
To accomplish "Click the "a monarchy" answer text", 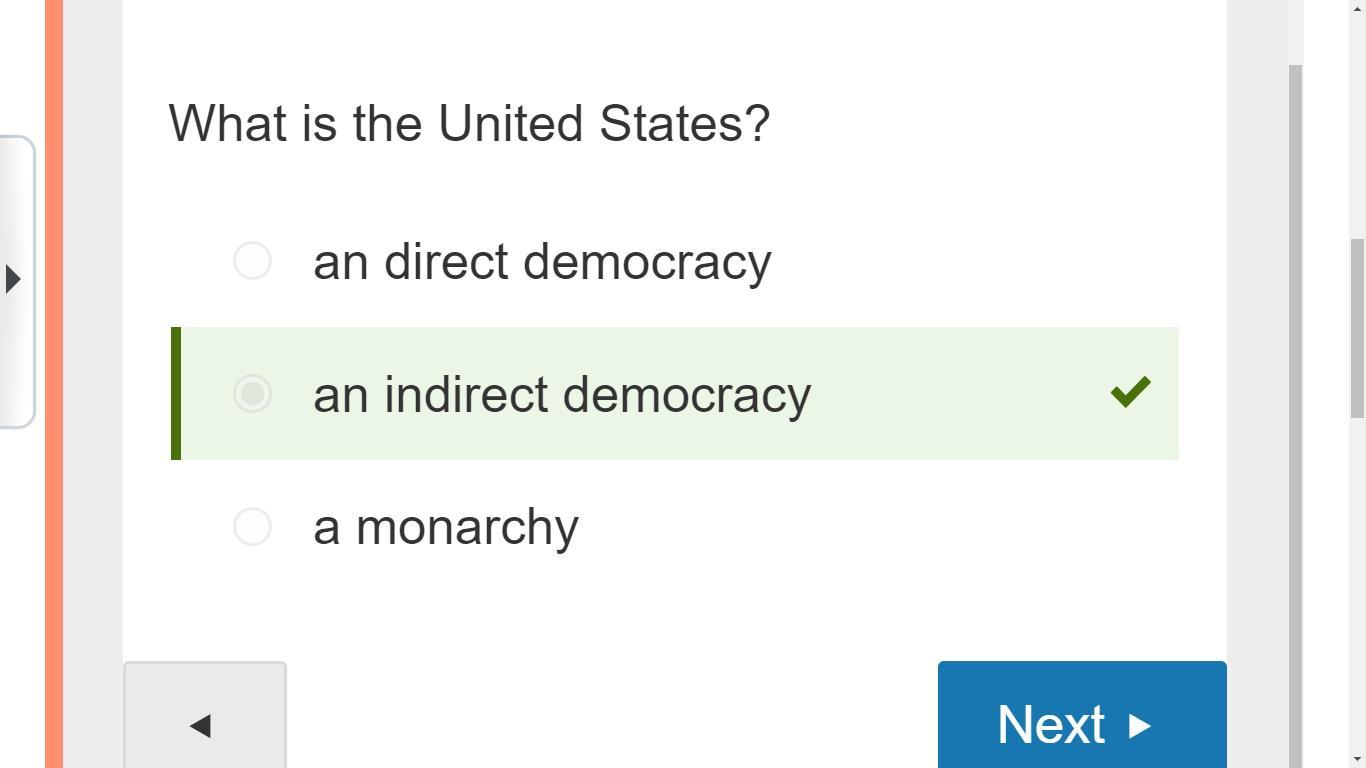I will point(446,527).
